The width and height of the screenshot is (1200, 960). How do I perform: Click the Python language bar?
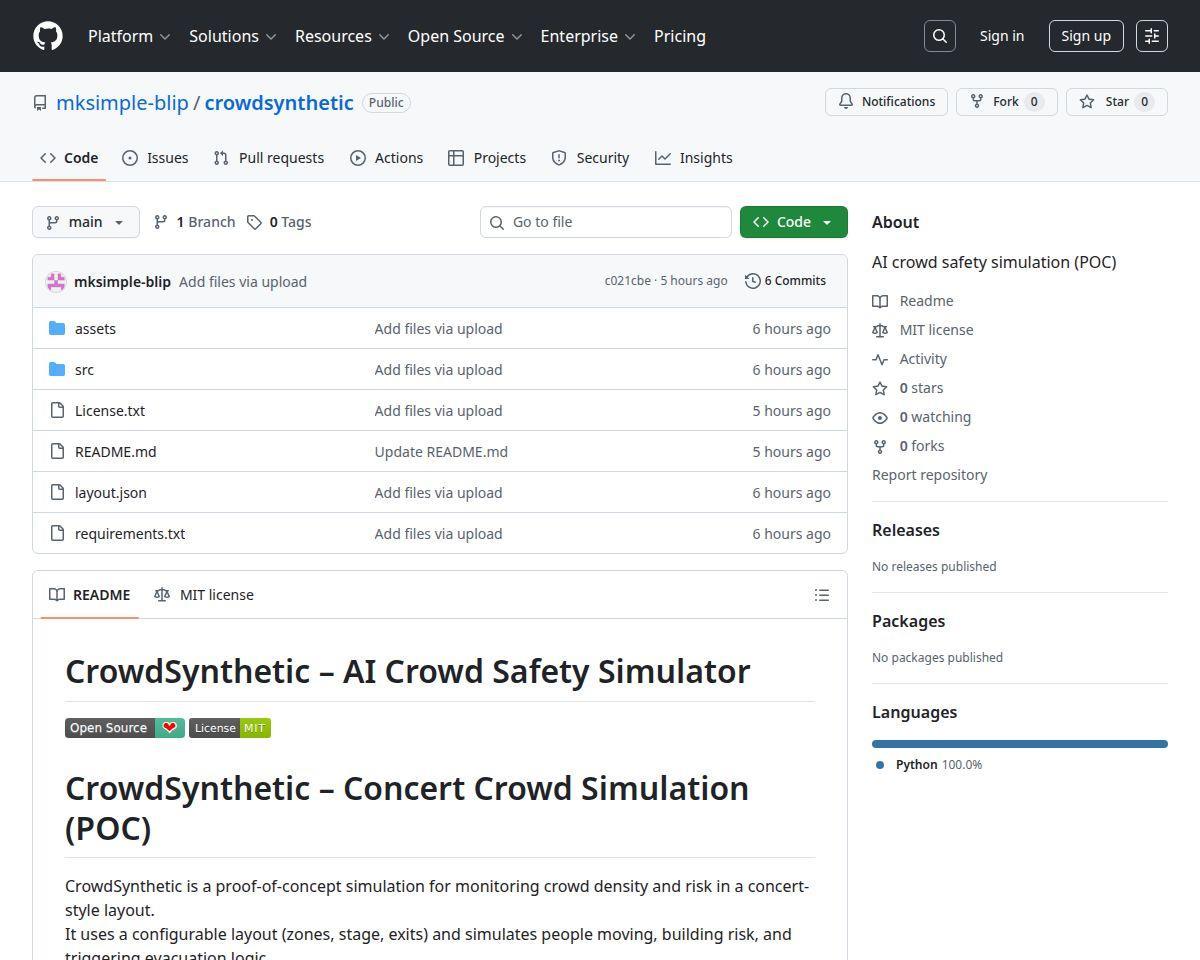pos(1020,744)
